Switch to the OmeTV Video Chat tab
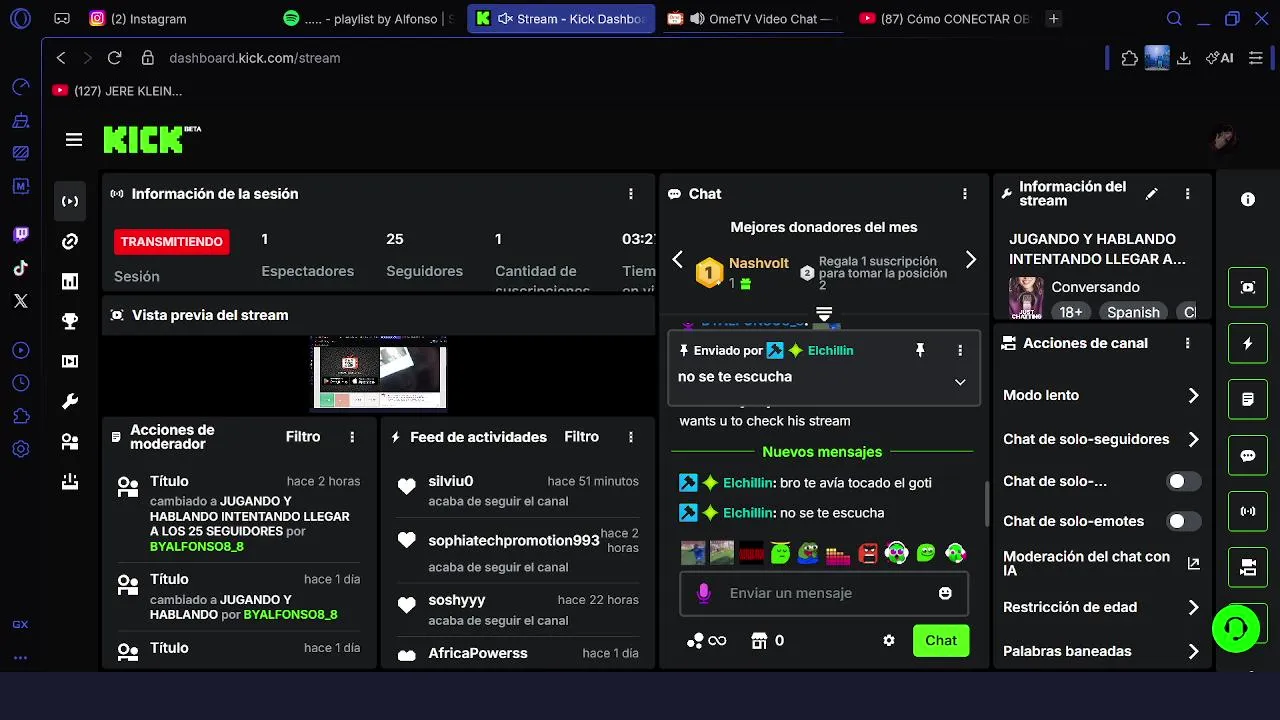Screen dimensions: 1280x720 [x=754, y=18]
